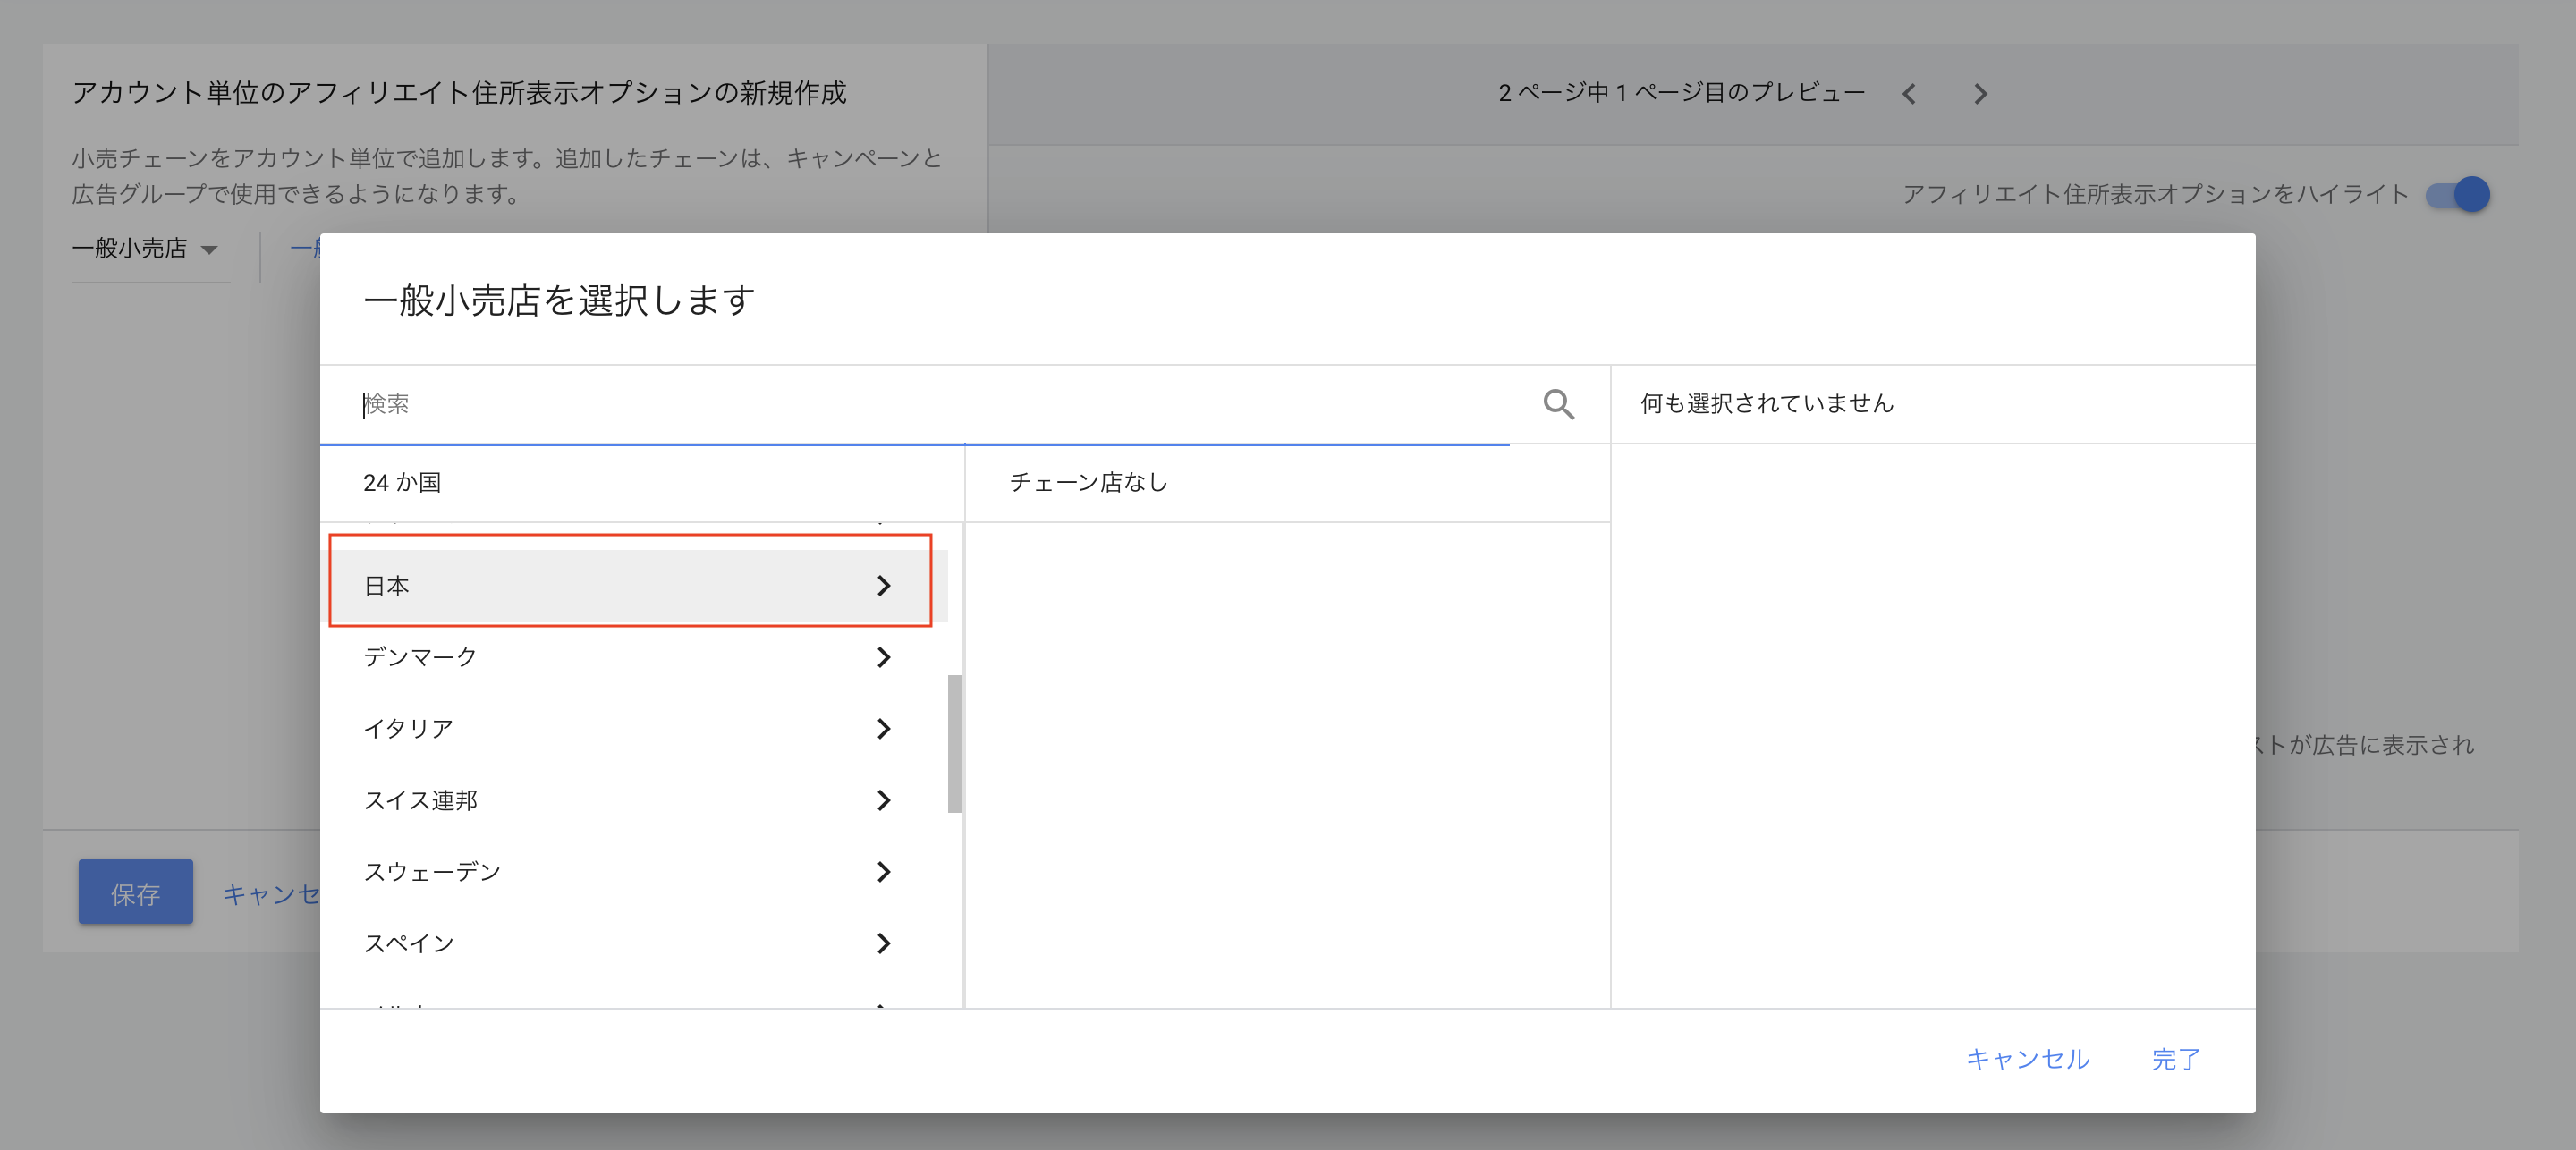Expand デンマーク chevron arrow
2576x1150 pixels.
tap(883, 657)
